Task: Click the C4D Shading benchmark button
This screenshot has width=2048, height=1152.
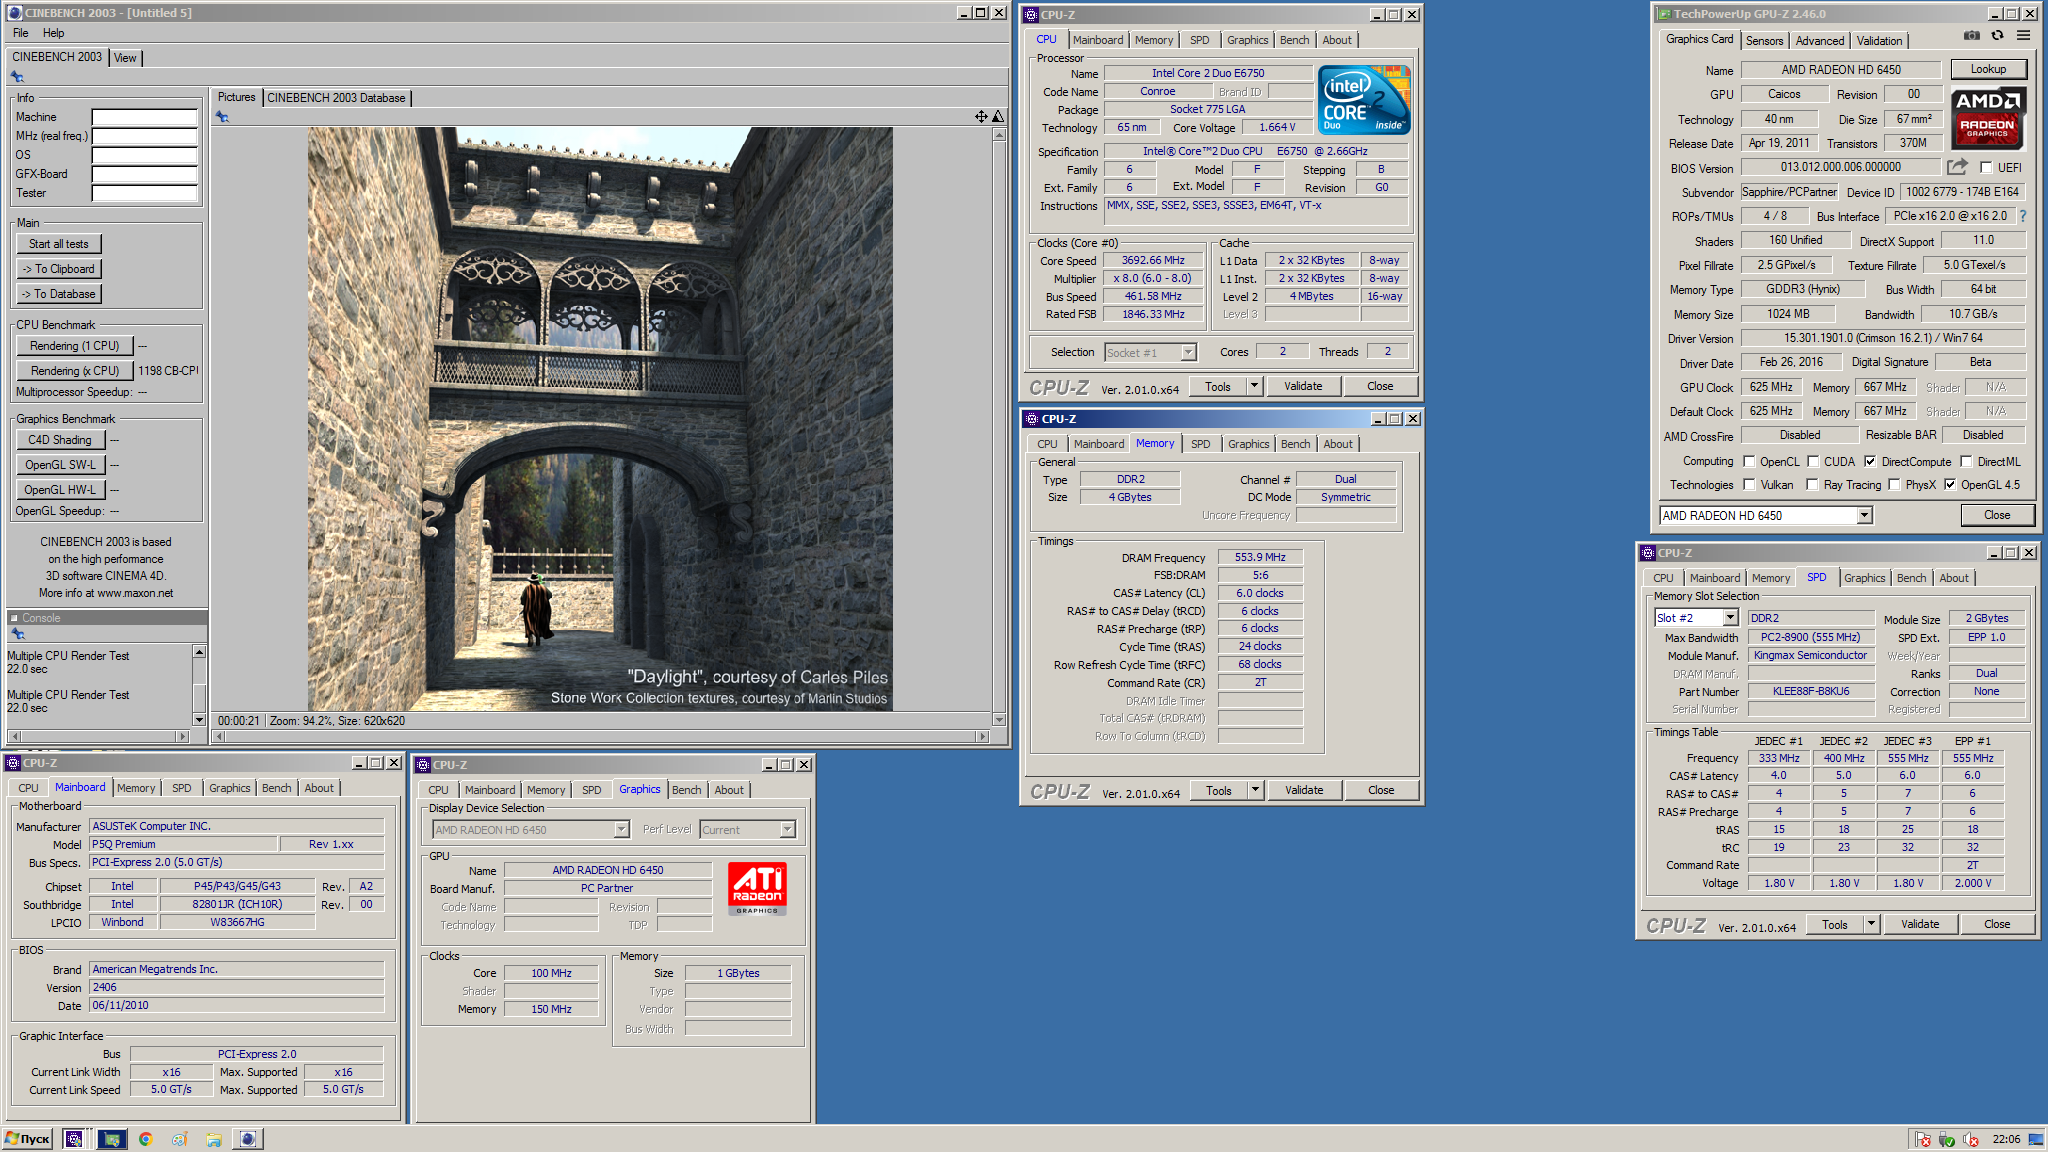Action: pos(60,440)
